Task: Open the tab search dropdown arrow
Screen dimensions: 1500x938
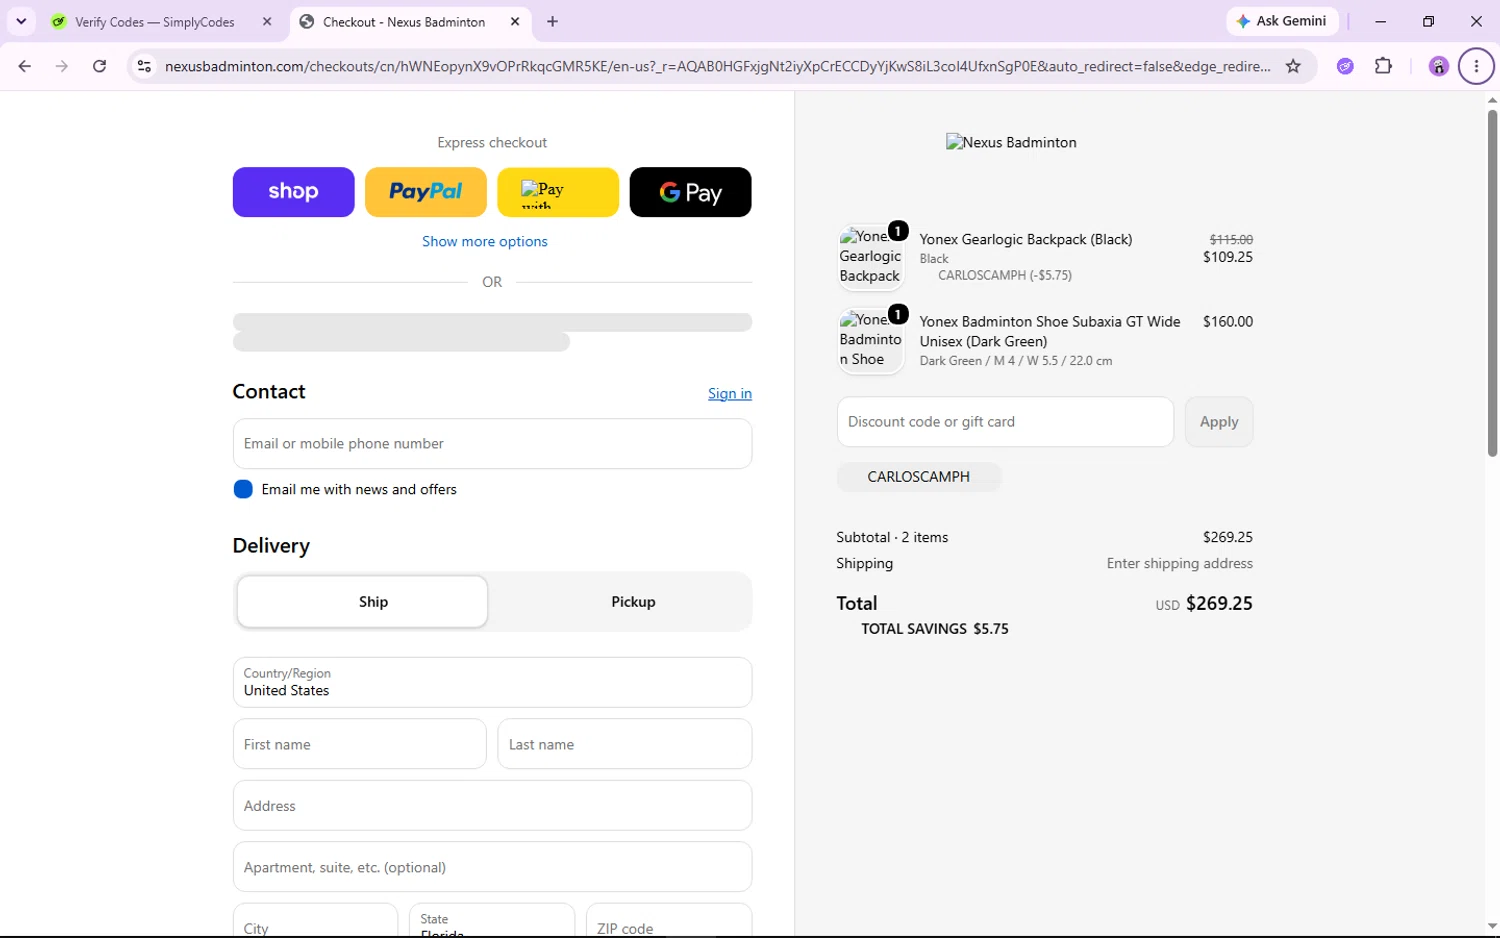Action: pyautogui.click(x=21, y=21)
